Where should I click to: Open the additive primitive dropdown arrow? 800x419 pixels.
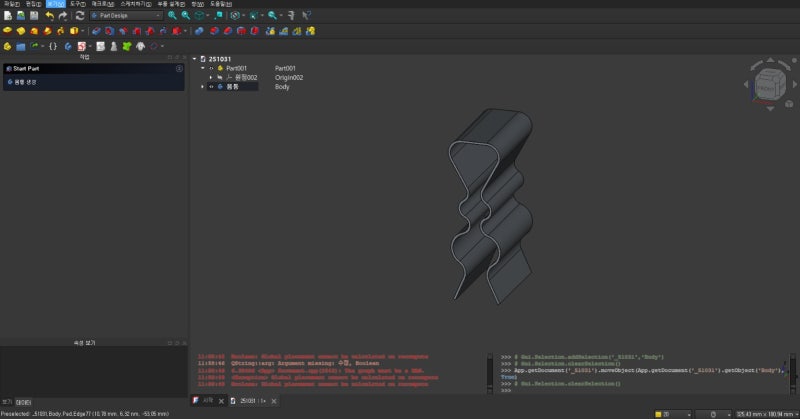coord(83,31)
